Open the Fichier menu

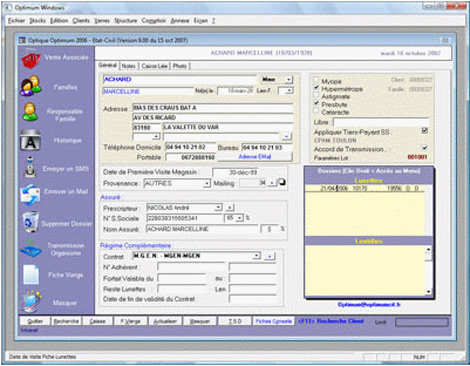[x=16, y=21]
